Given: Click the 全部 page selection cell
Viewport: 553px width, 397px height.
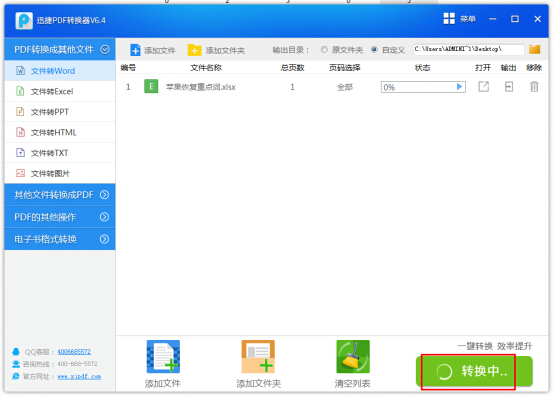Looking at the screenshot, I should pos(345,87).
